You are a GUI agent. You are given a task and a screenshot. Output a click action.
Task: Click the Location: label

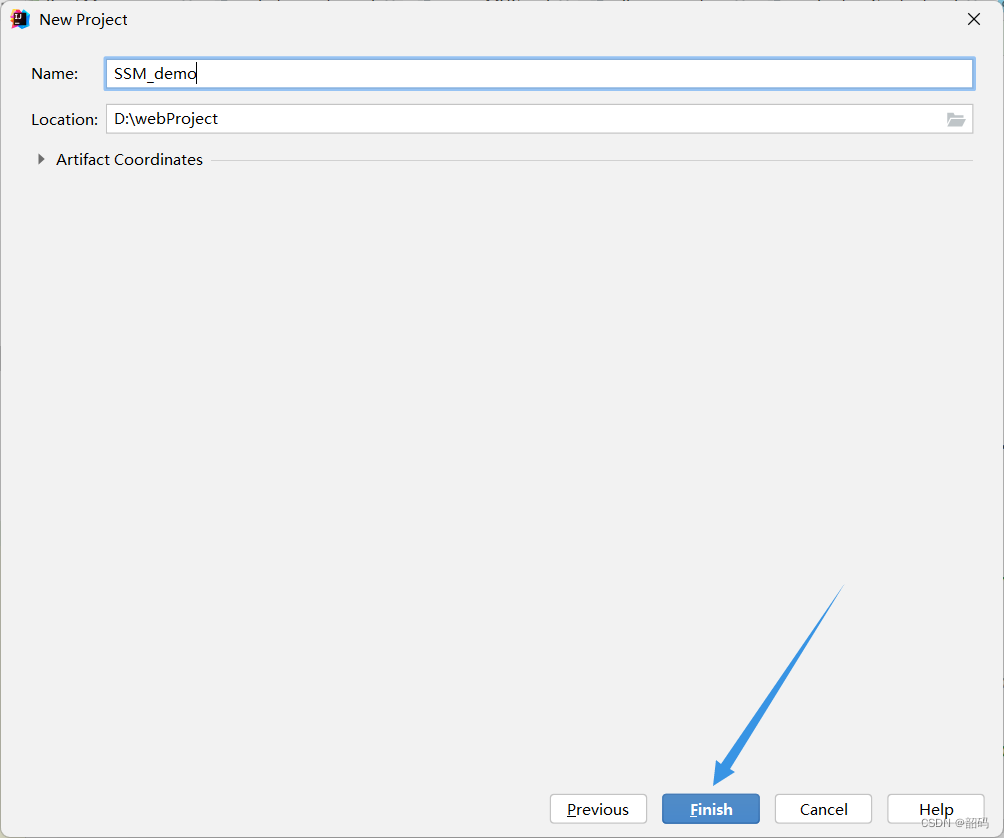tap(64, 120)
